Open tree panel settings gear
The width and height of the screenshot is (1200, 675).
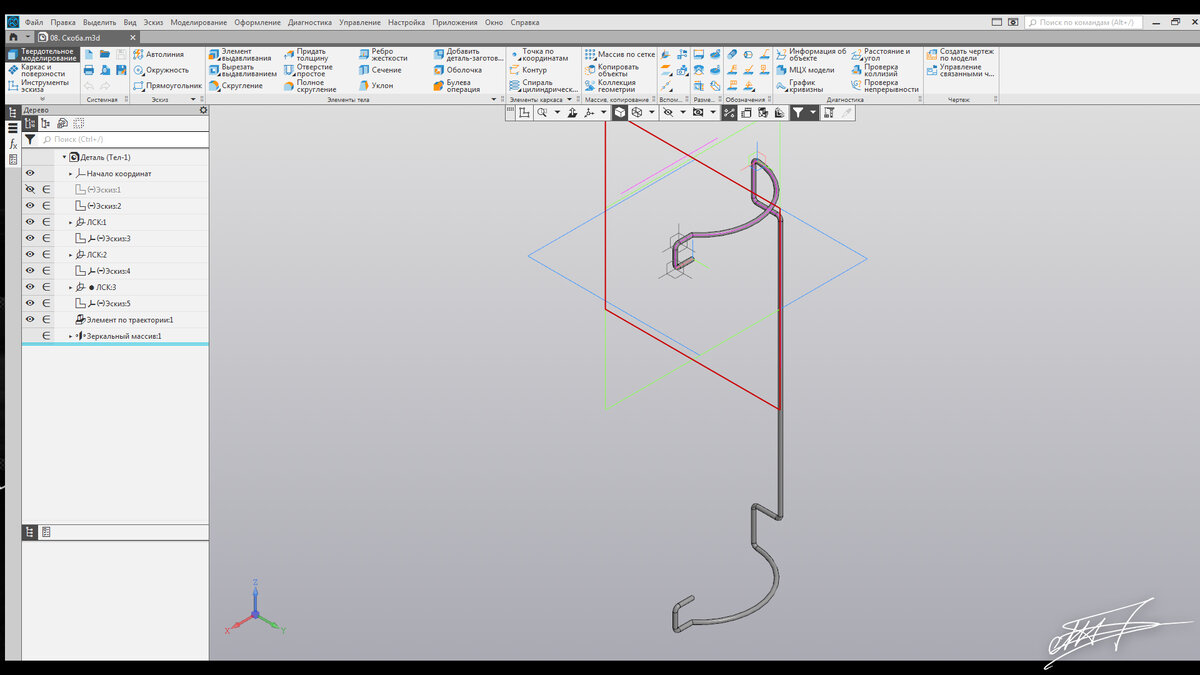coord(203,110)
